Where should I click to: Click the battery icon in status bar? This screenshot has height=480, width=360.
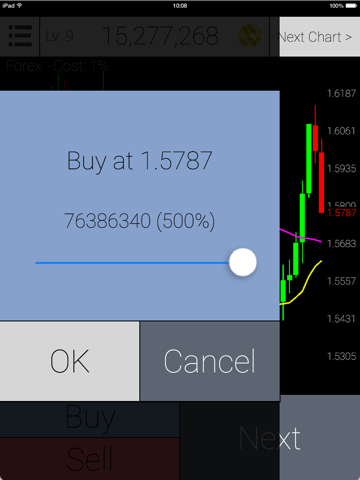click(x=351, y=6)
